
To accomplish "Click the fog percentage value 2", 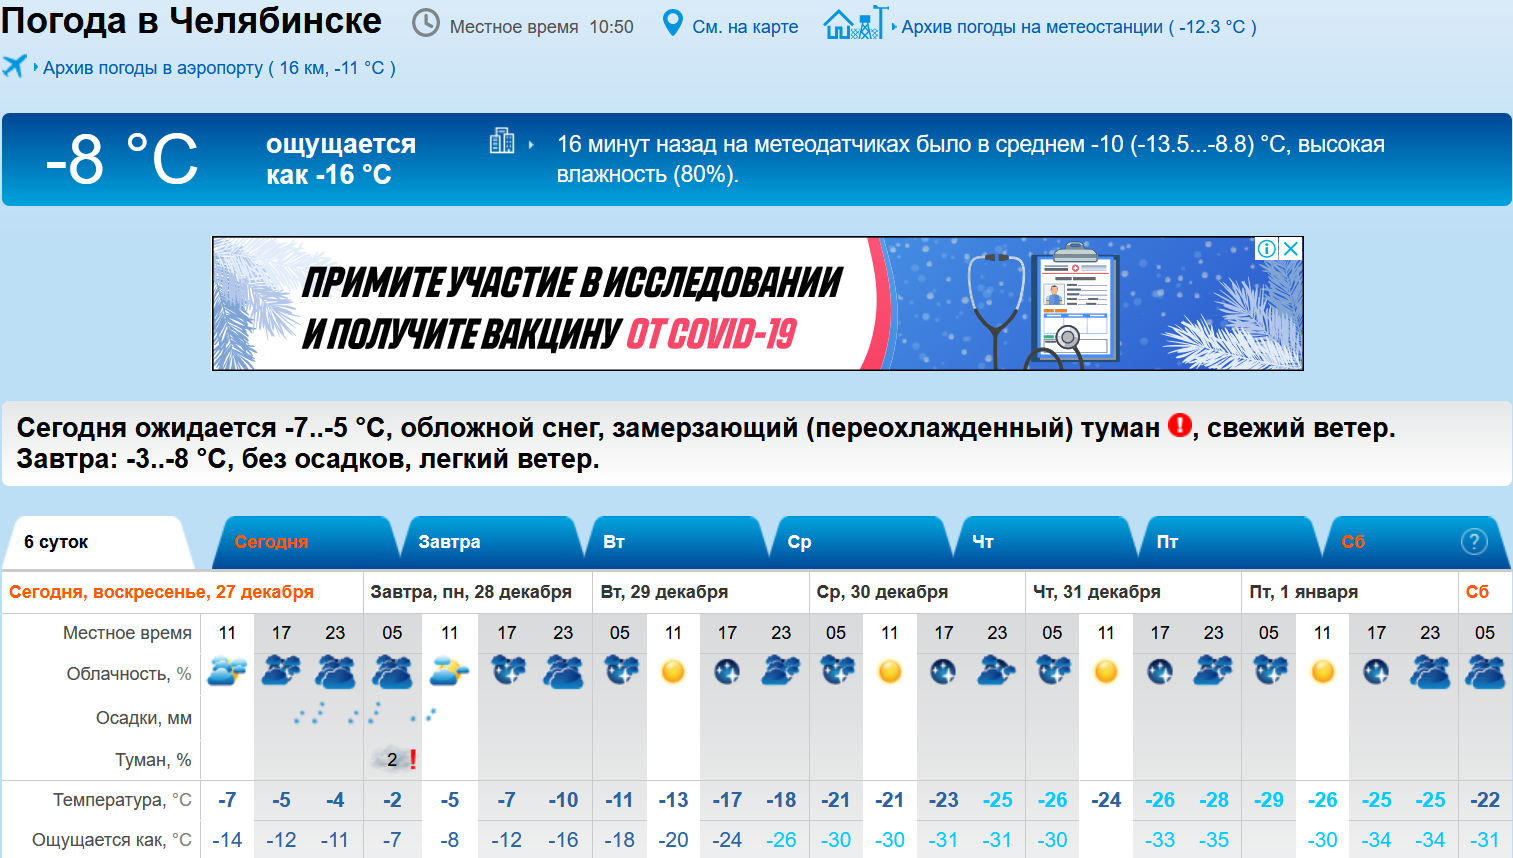I will pyautogui.click(x=392, y=760).
